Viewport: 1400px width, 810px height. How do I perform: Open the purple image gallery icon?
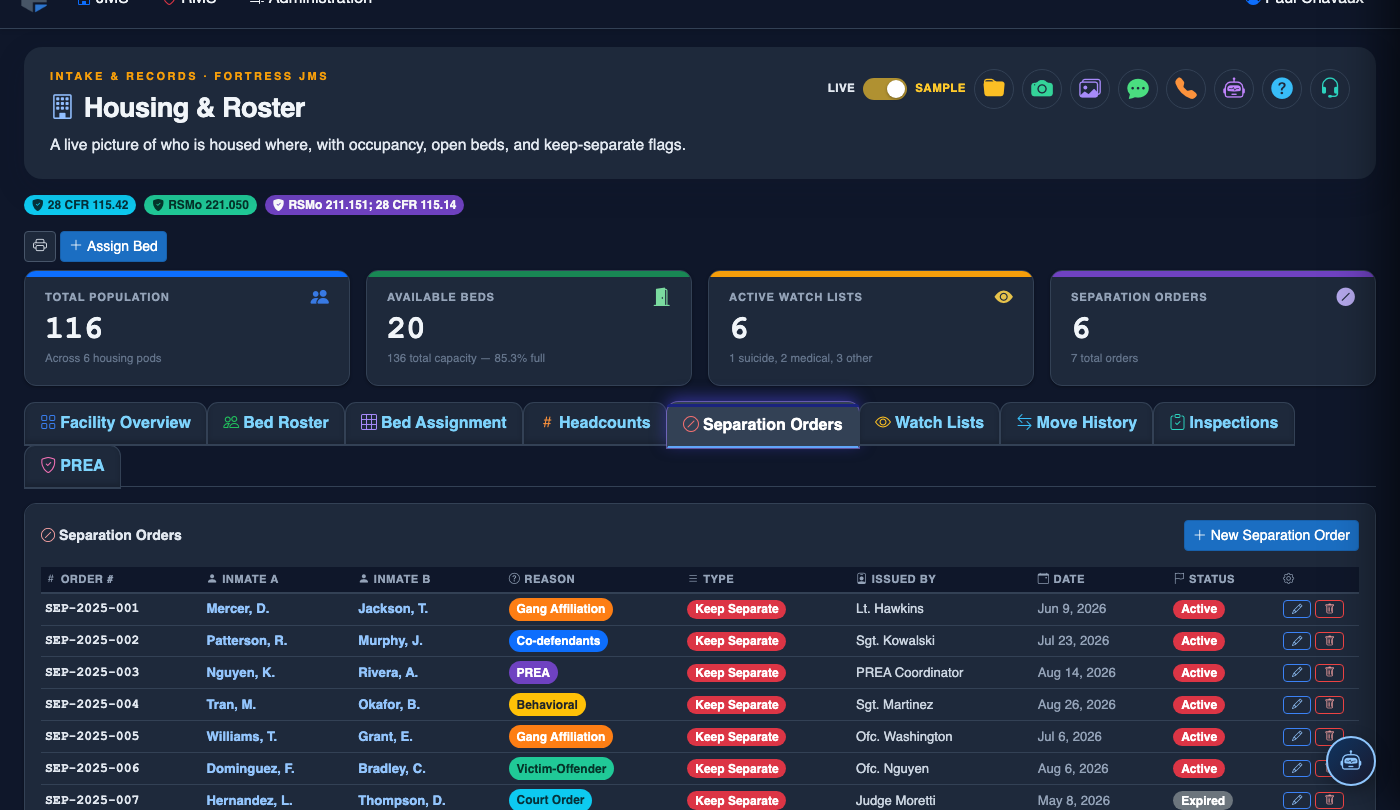coord(1090,88)
